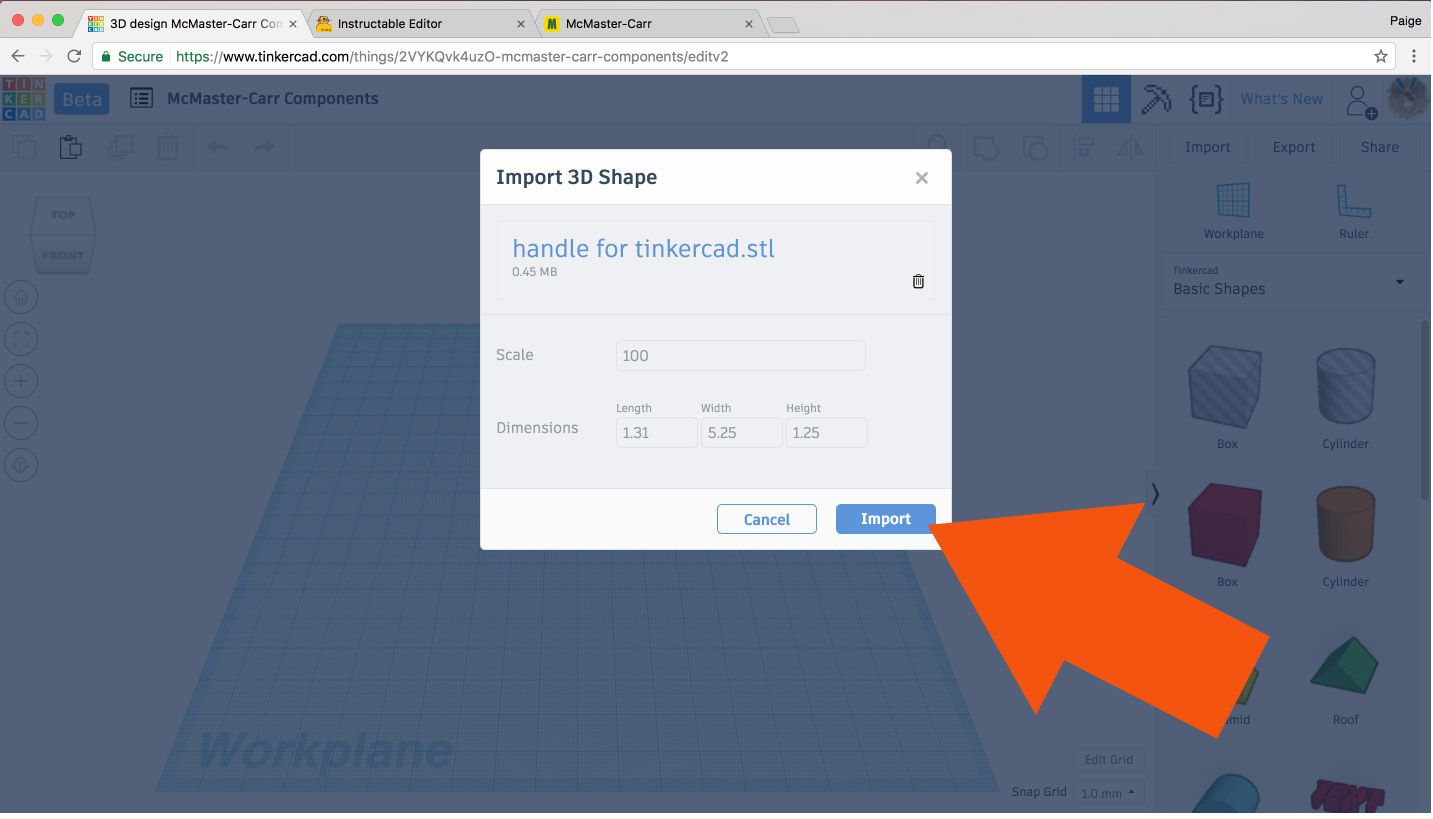Switch to the 3D design grid view icon

coord(1106,99)
